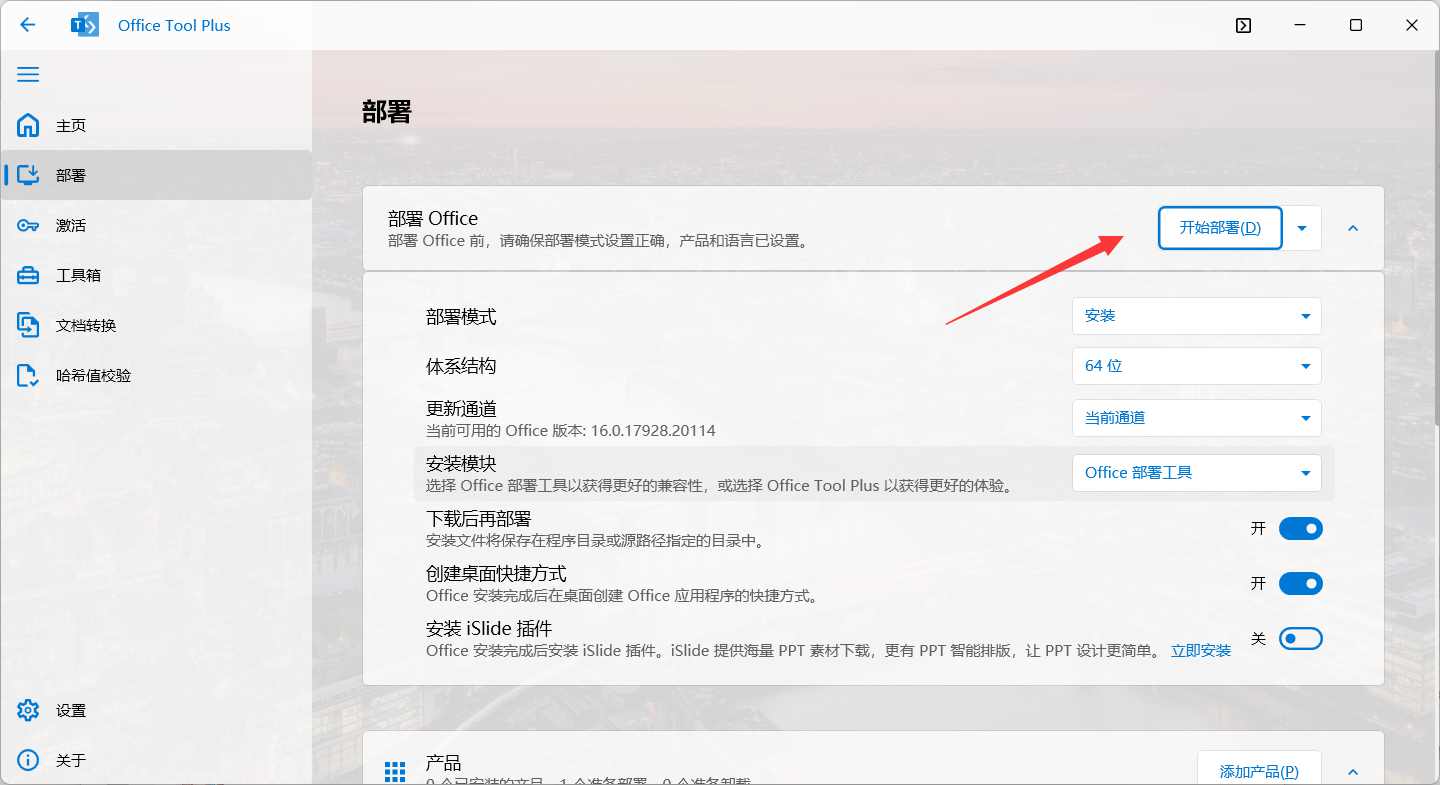This screenshot has height=785, width=1440.
Task: Click the 立即安装 link
Action: pyautogui.click(x=1201, y=651)
